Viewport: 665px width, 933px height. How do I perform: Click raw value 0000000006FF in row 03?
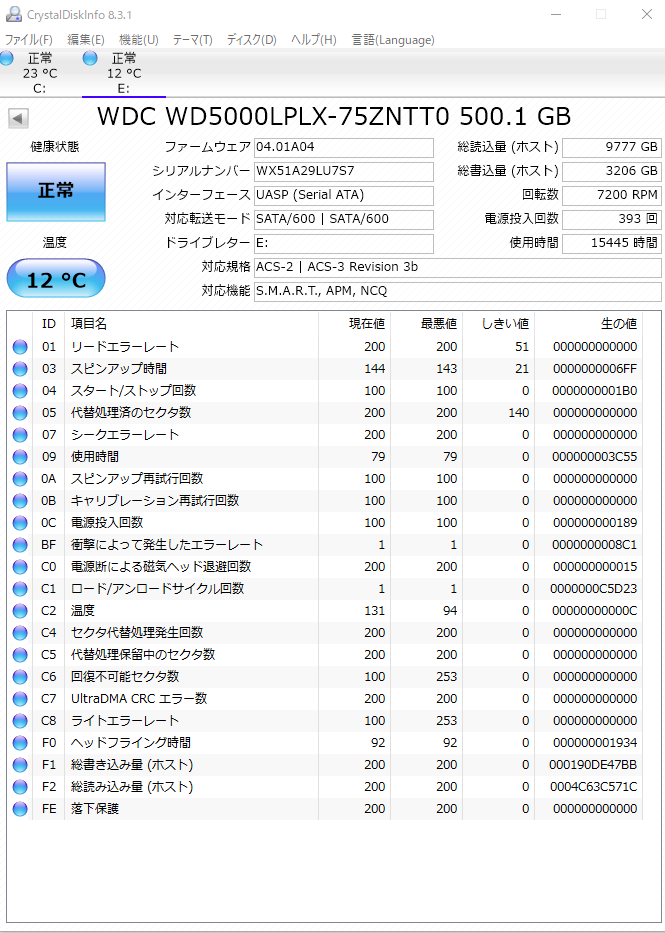click(595, 369)
